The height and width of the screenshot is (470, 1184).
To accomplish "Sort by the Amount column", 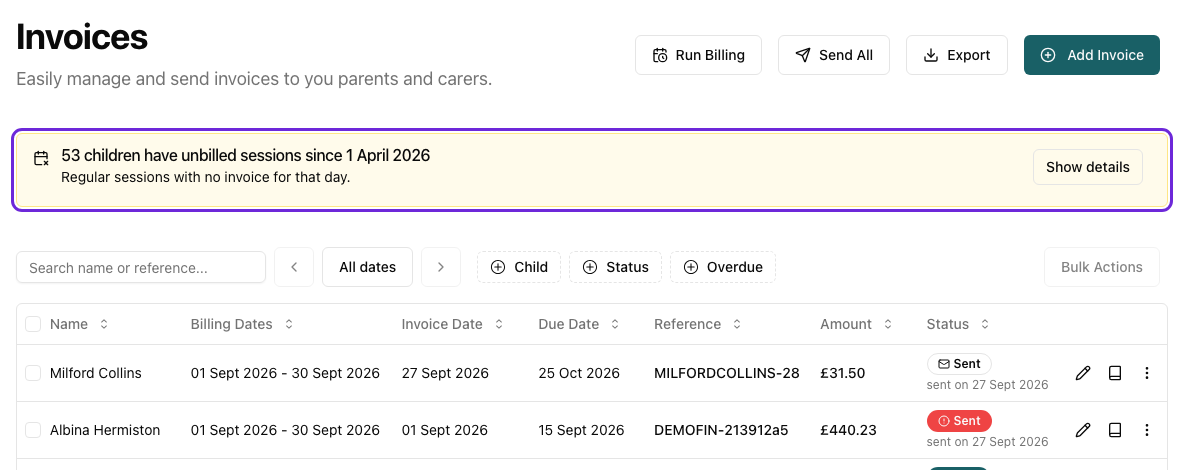I will coord(856,324).
